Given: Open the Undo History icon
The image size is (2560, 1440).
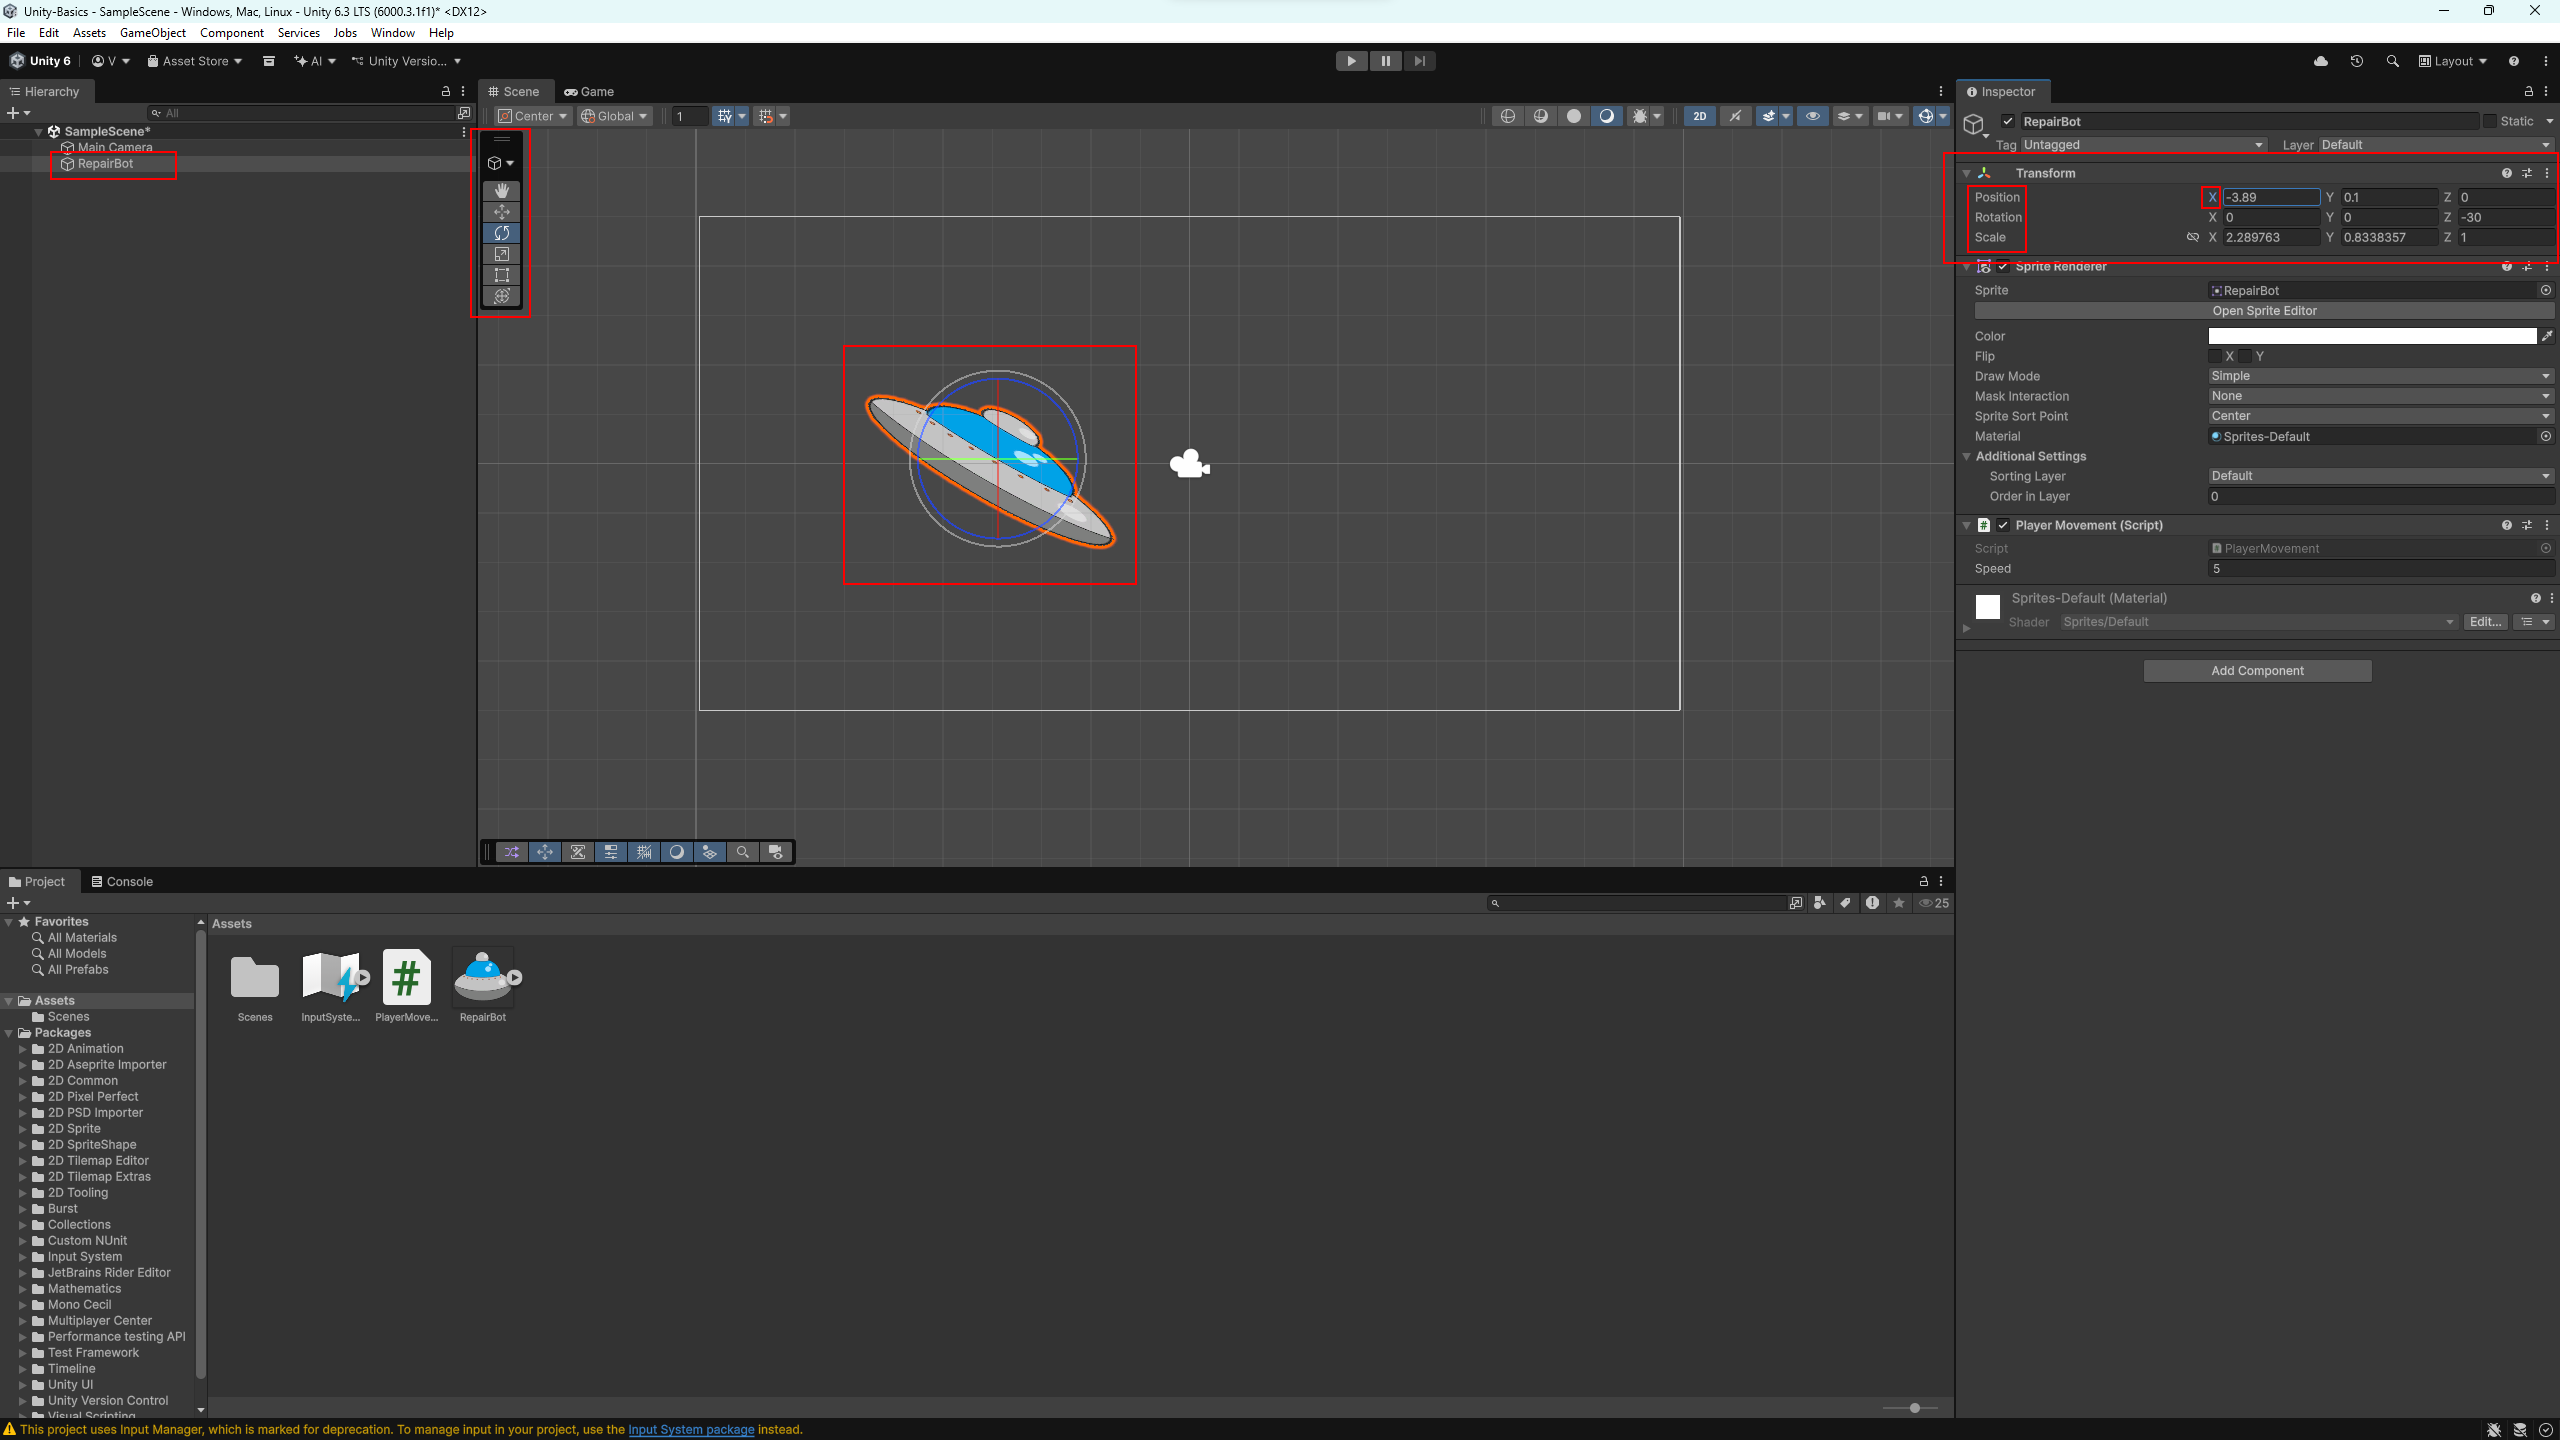Looking at the screenshot, I should click(2356, 61).
